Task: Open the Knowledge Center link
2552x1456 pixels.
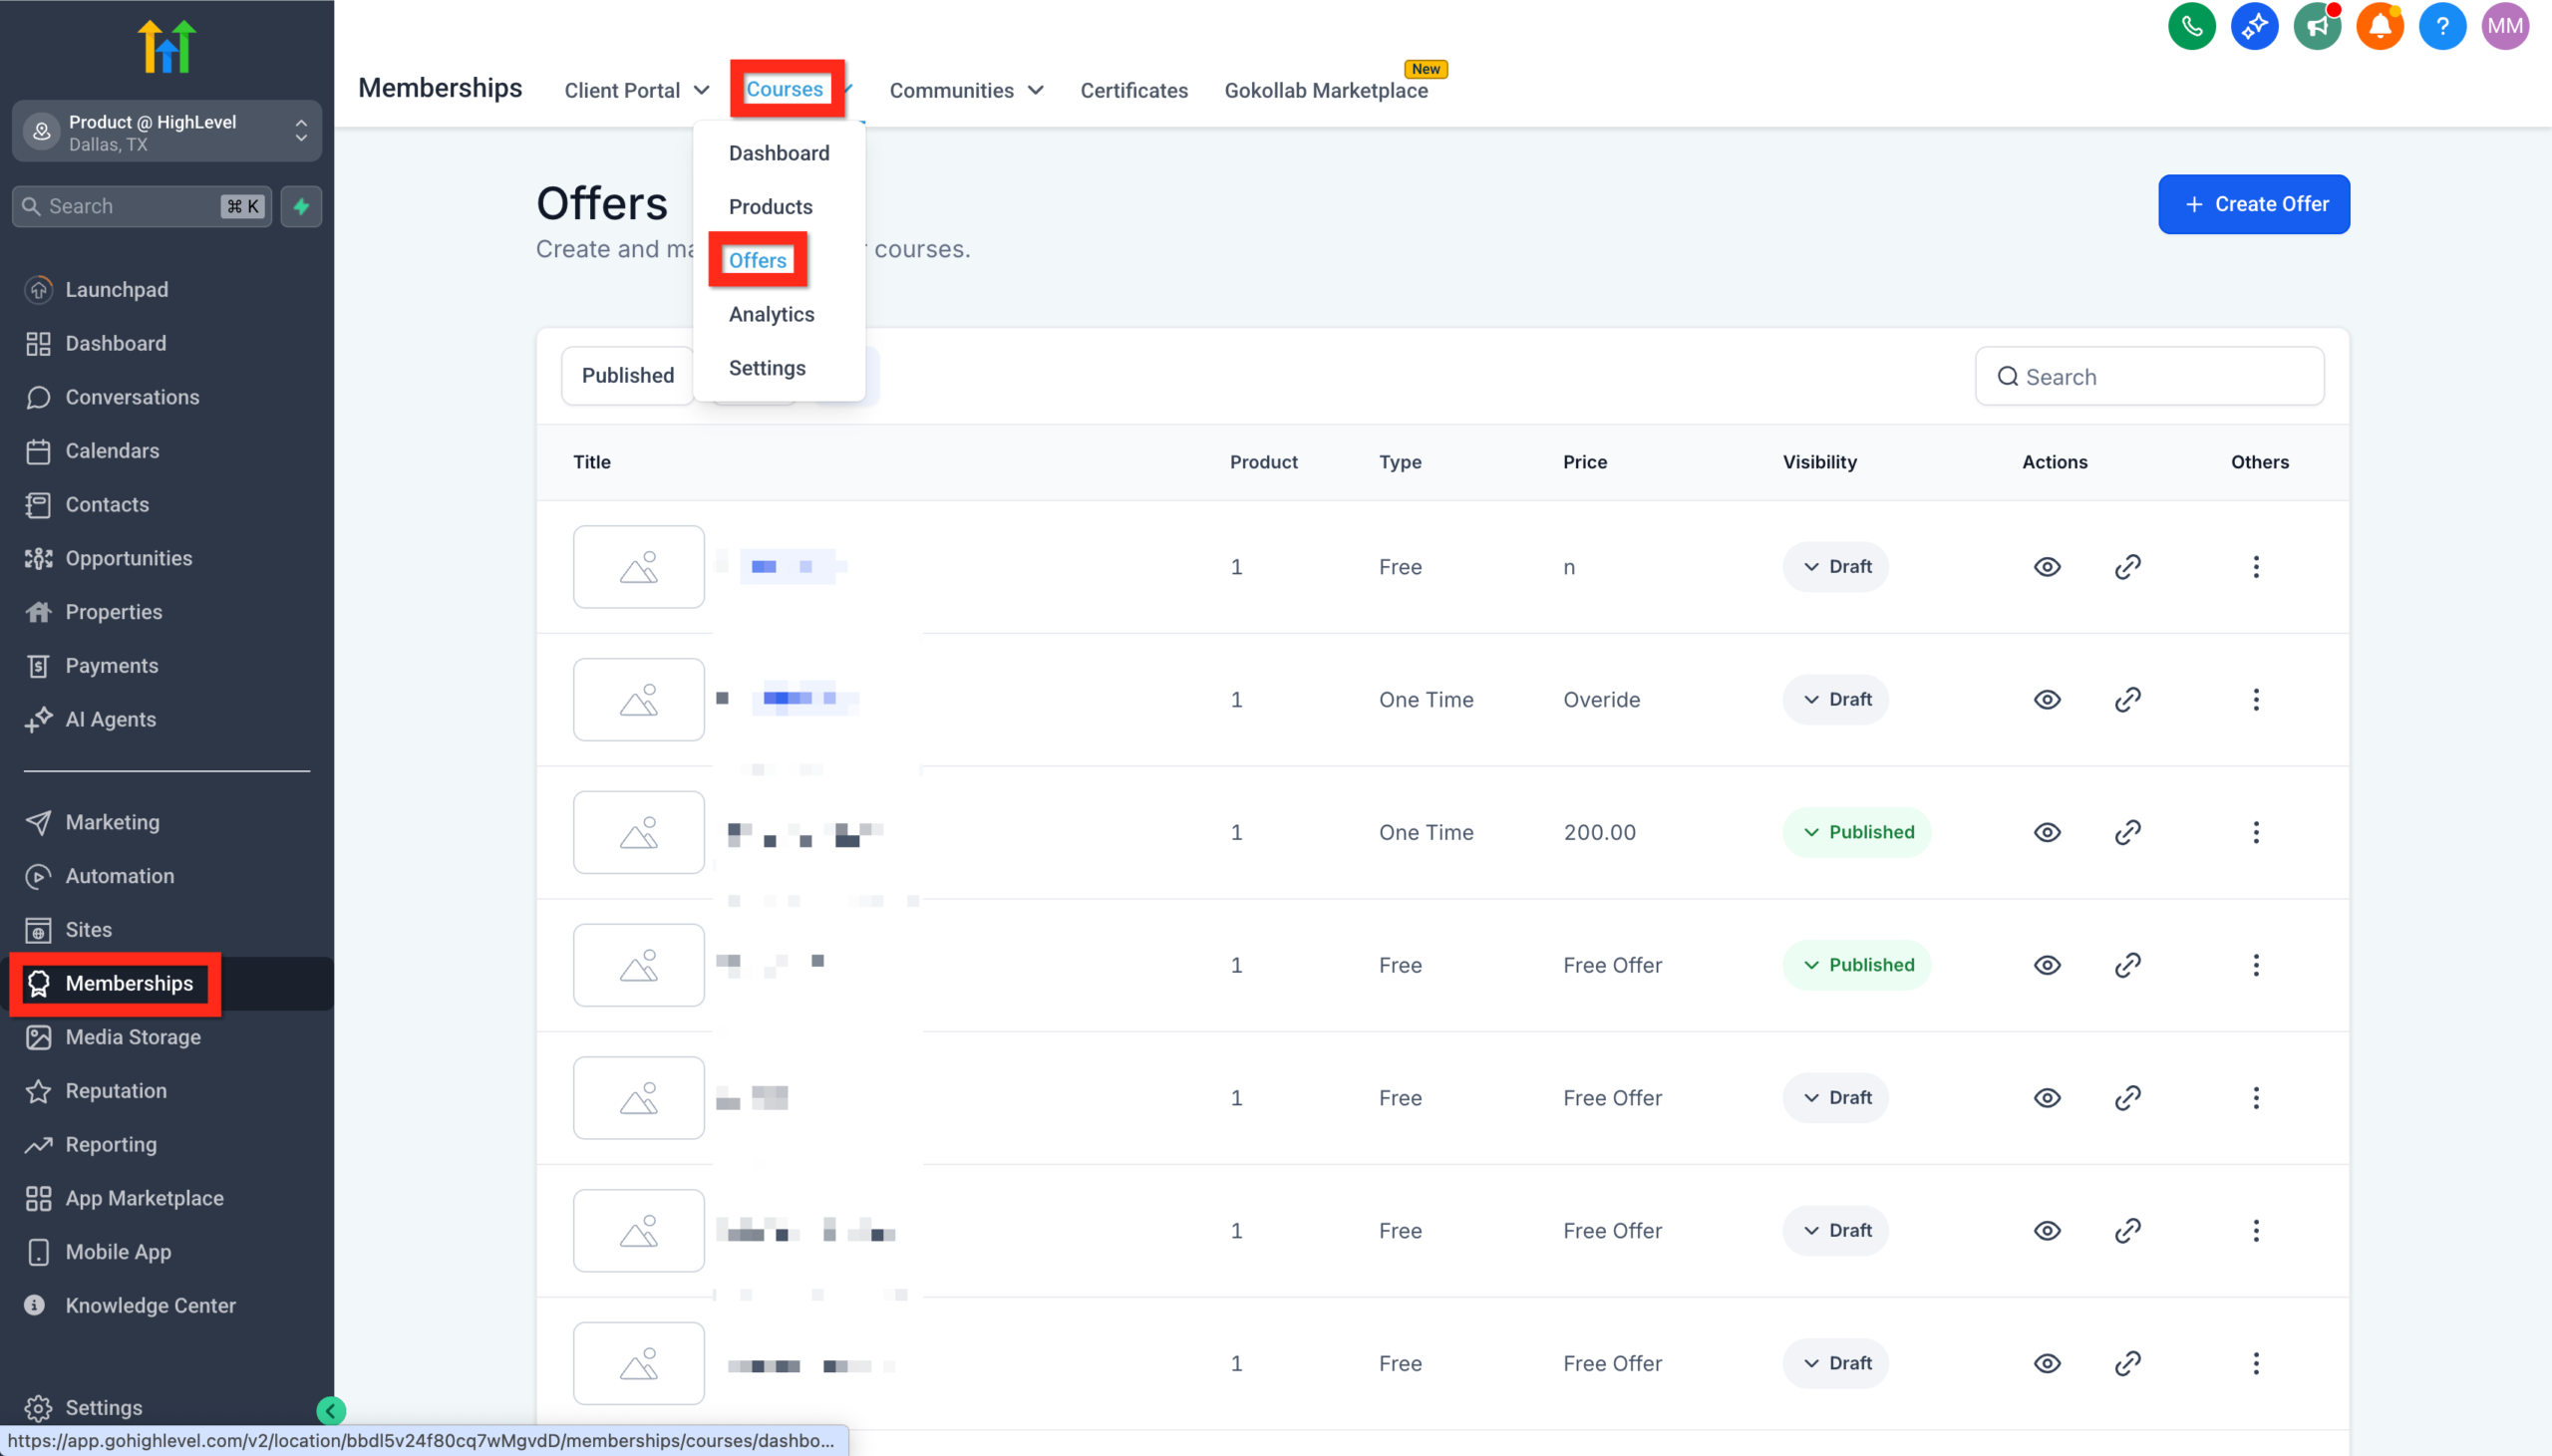Action: [150, 1305]
